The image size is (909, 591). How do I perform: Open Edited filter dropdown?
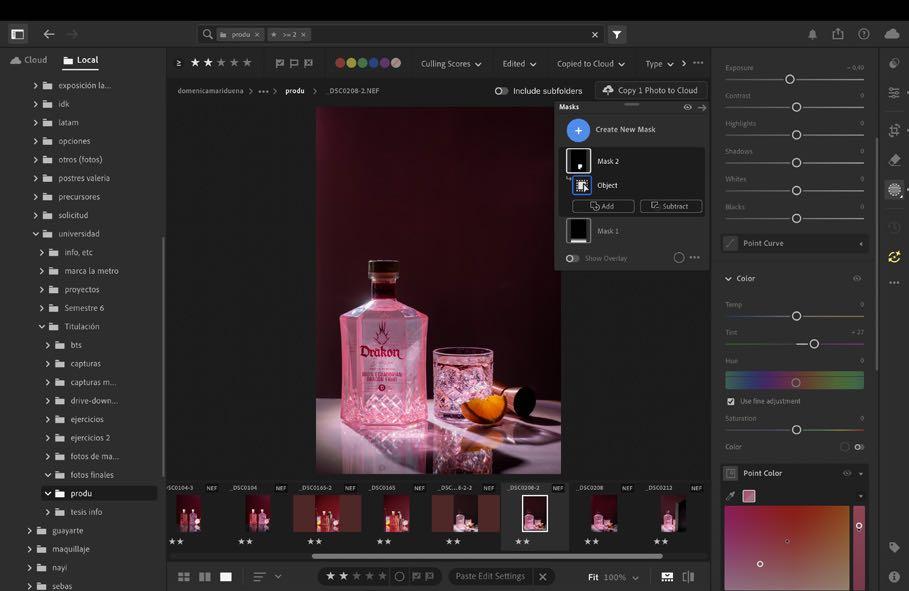tap(519, 64)
